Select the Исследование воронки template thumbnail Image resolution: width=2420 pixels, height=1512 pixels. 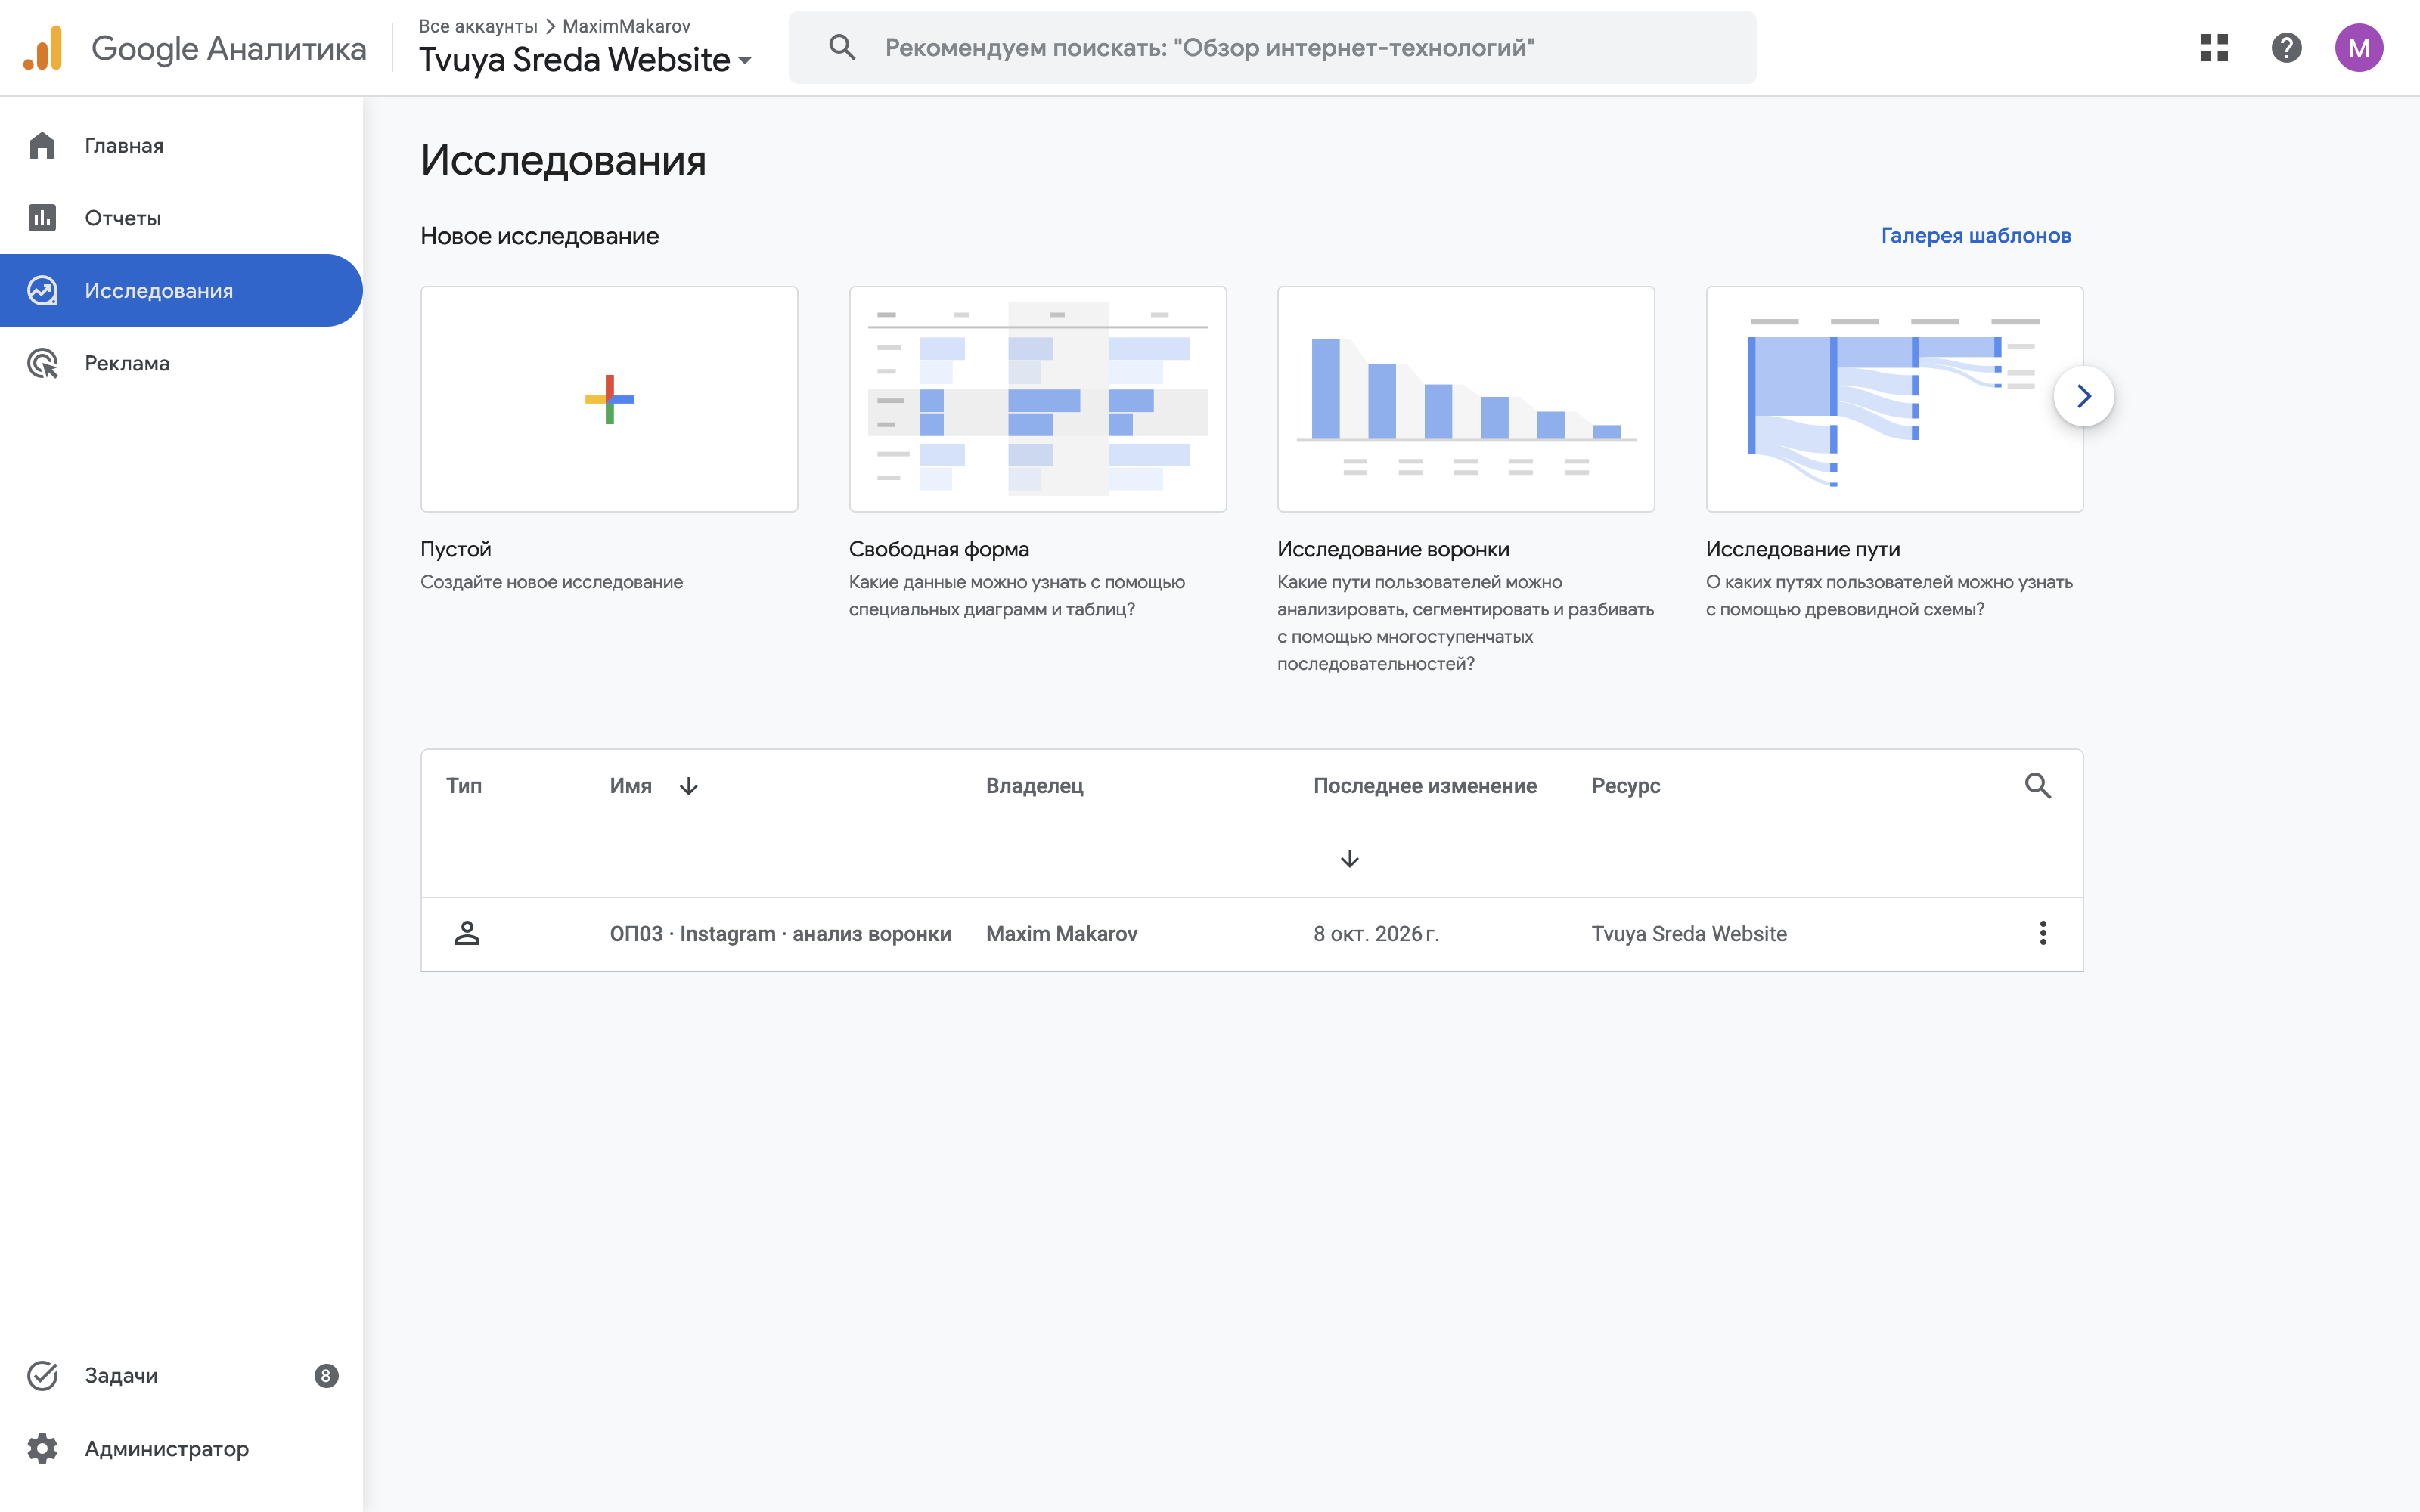click(1466, 399)
